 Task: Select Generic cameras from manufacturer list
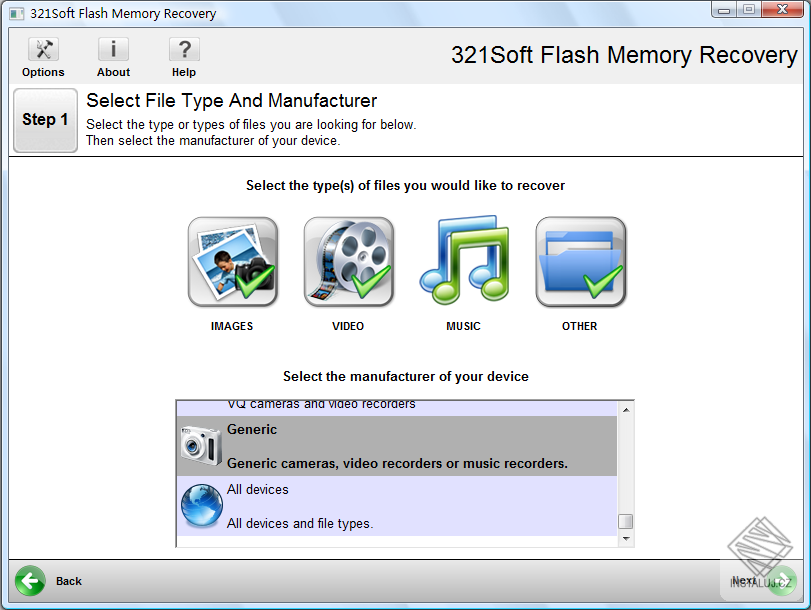click(x=400, y=445)
